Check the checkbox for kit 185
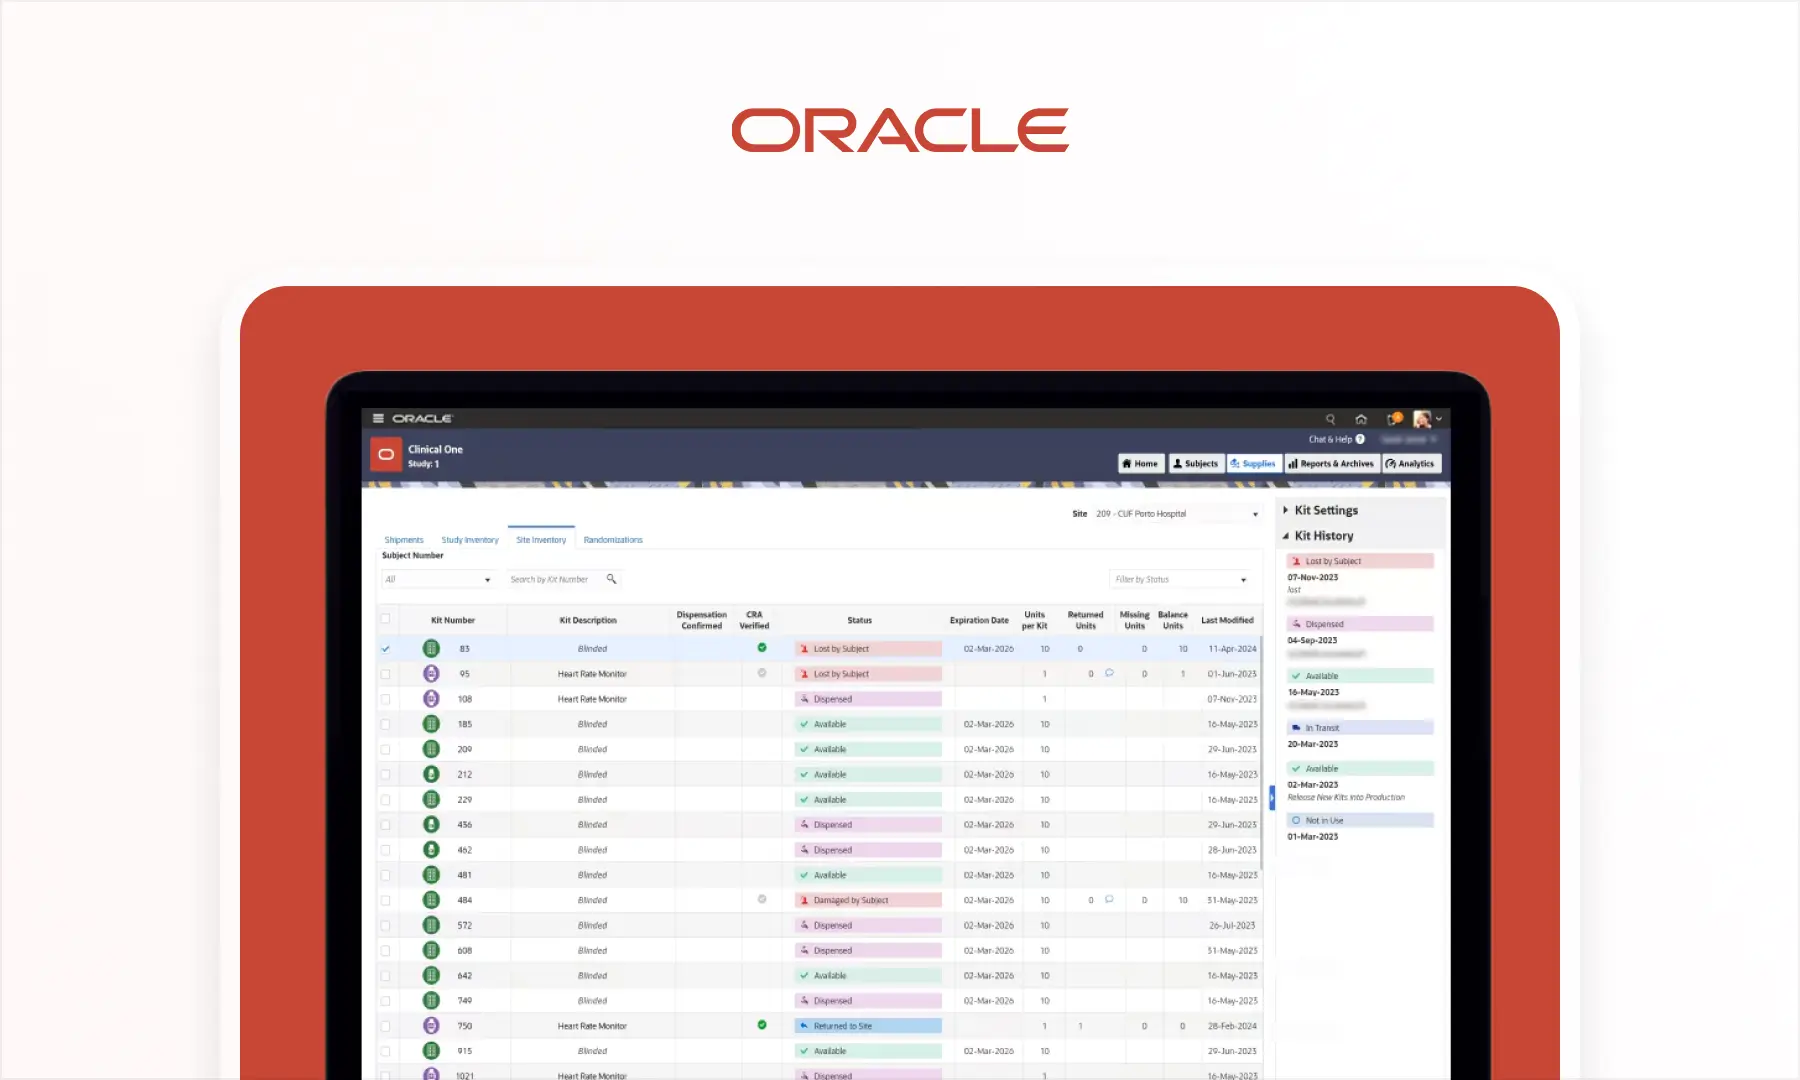Viewport: 1800px width, 1080px height. [385, 724]
